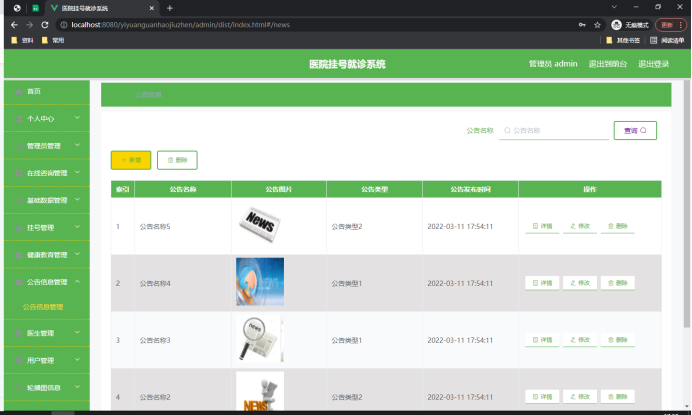Image resolution: width=692 pixels, height=415 pixels.
Task: Click the blue globe image of 公告名称4
Action: coord(260,282)
